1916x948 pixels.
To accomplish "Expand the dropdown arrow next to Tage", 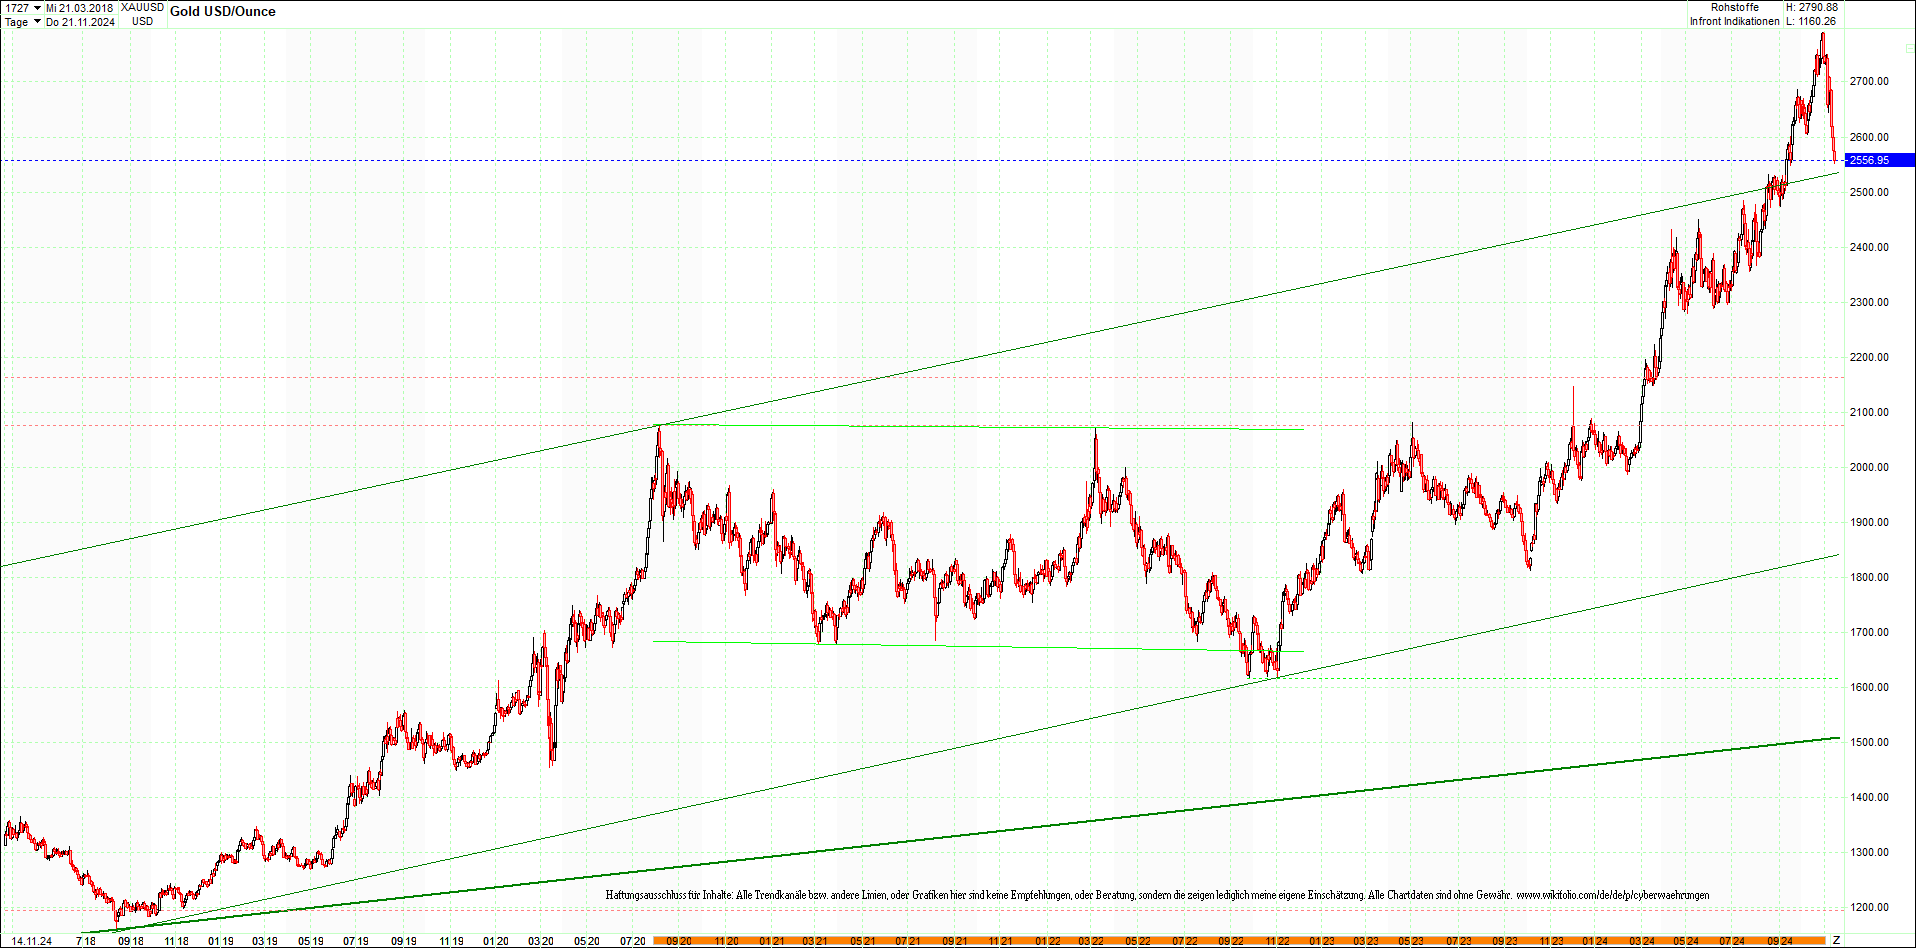I will coord(37,21).
